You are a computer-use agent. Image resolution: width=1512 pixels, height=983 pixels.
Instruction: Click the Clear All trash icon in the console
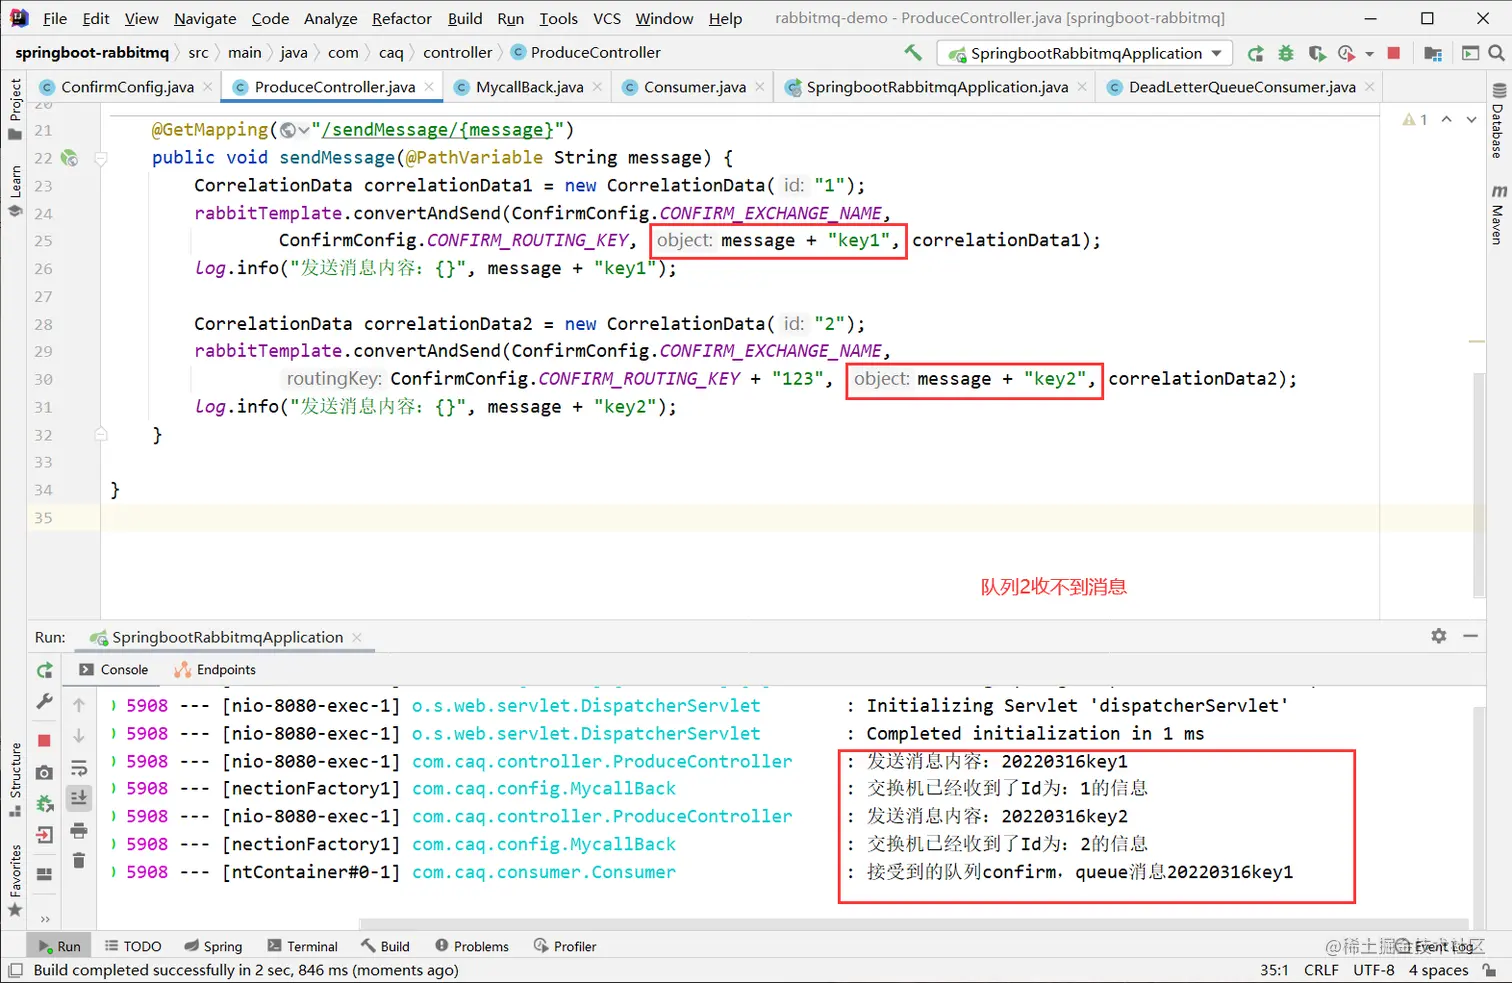(x=79, y=860)
